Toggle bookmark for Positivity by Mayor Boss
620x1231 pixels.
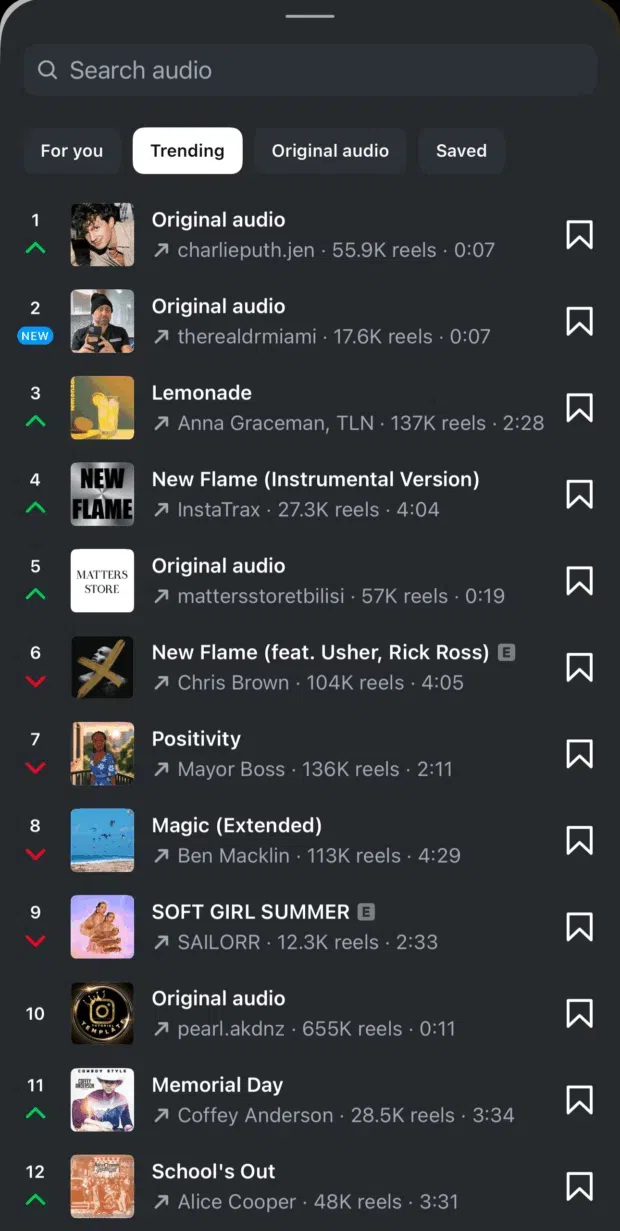579,754
